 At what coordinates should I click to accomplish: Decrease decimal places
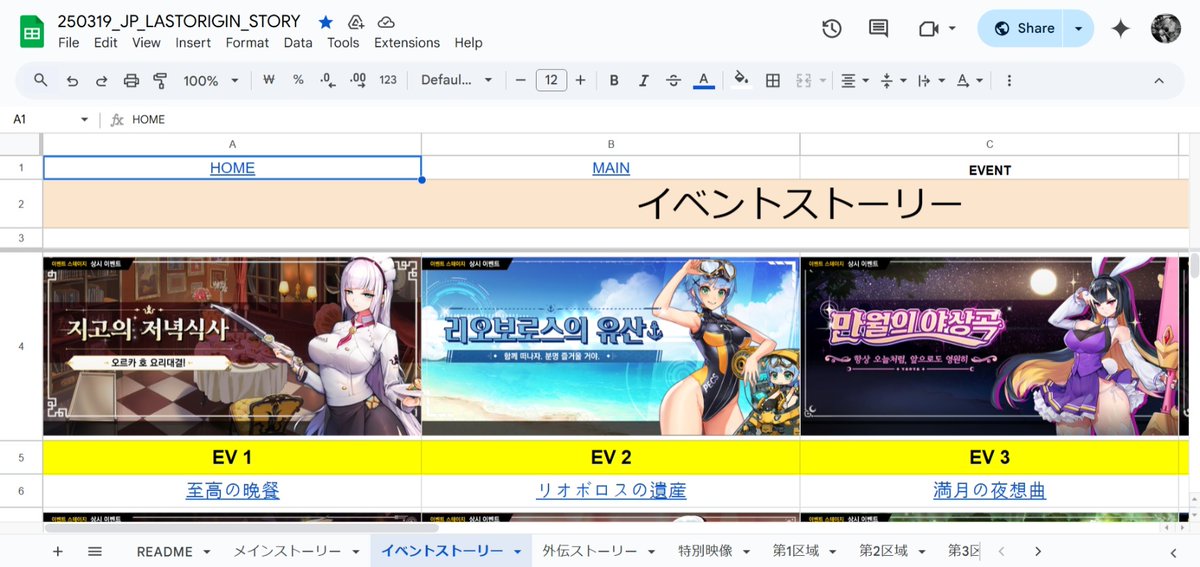point(327,80)
